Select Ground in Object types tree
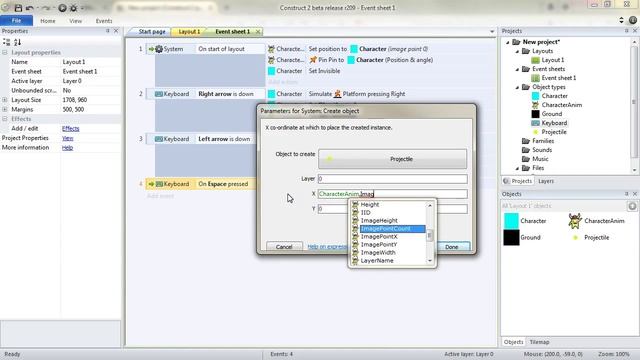 point(551,114)
